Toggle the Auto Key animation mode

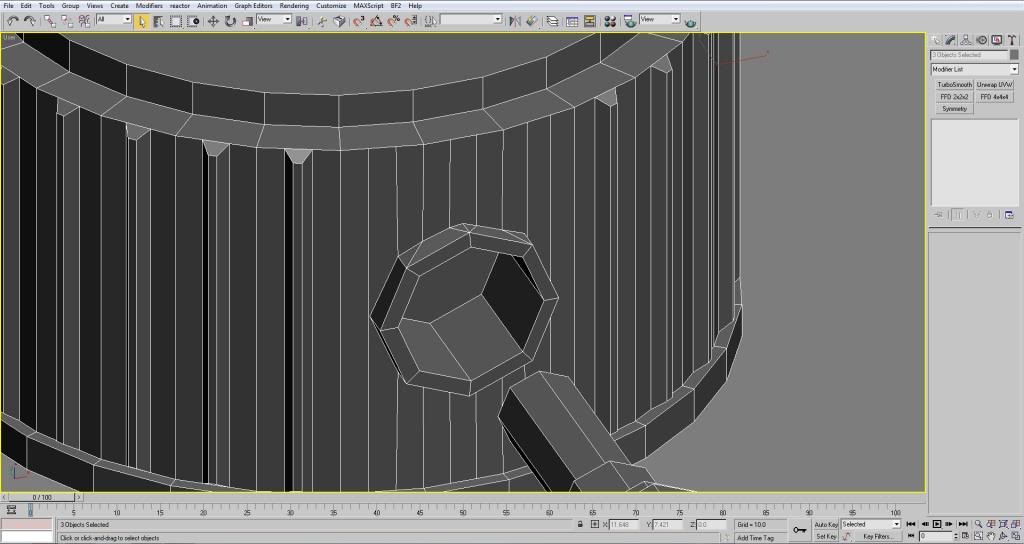(826, 524)
